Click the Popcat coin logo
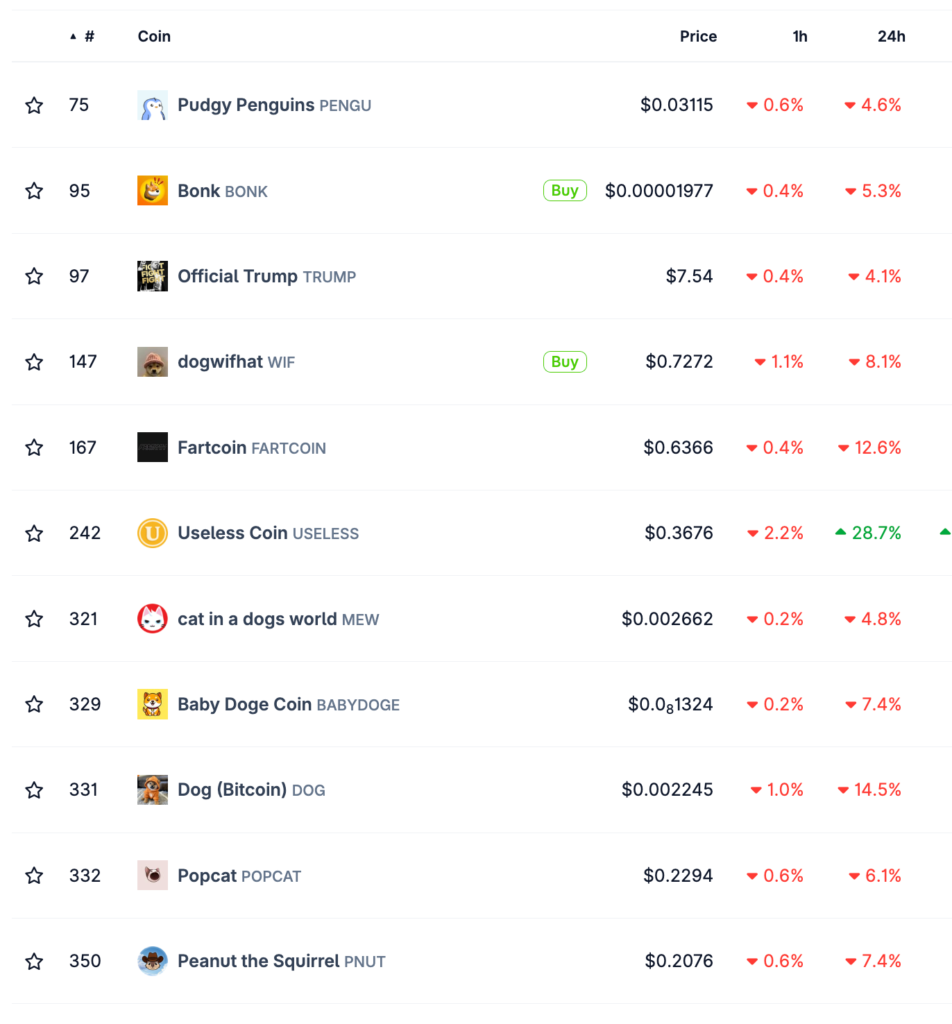This screenshot has height=1024, width=952. [x=152, y=875]
